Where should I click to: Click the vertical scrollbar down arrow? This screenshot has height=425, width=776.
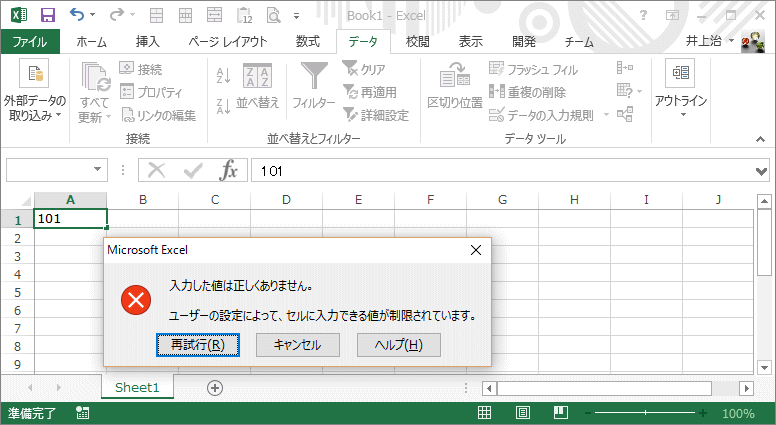[x=764, y=368]
